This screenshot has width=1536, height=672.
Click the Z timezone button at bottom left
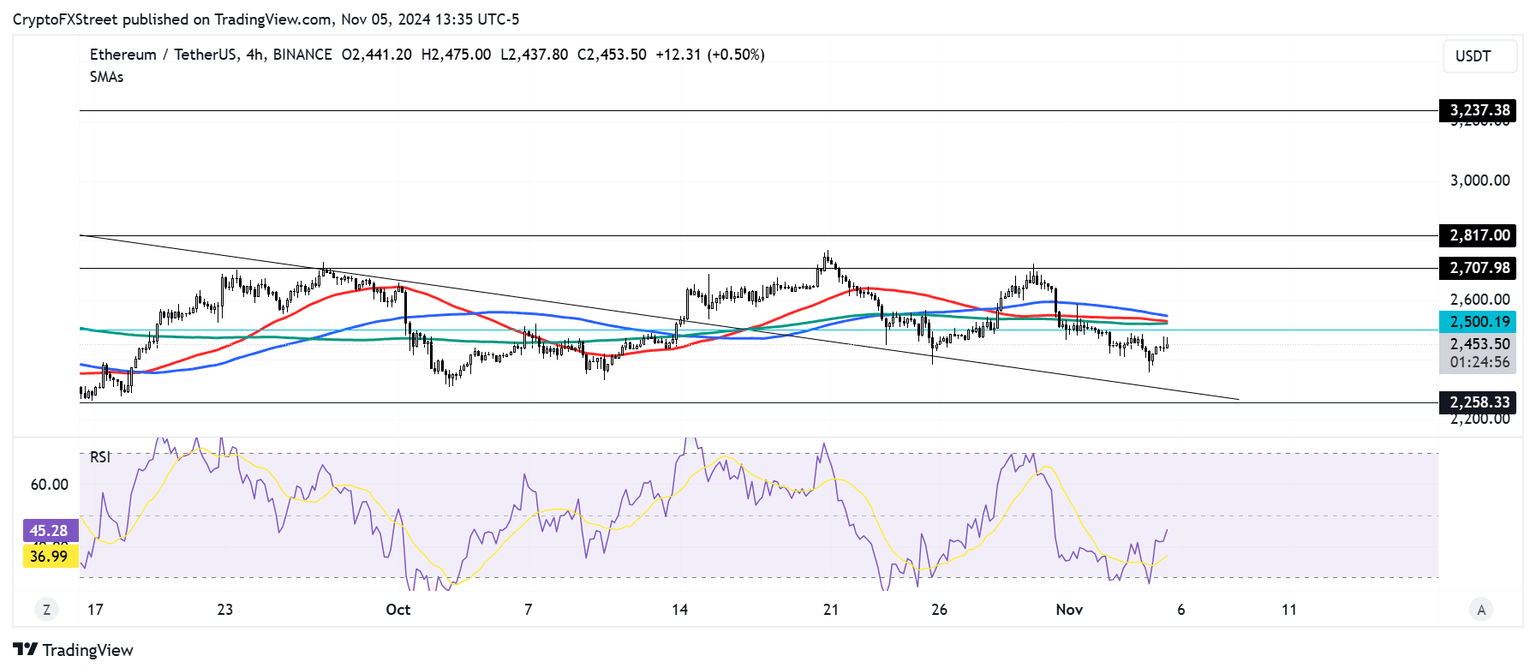(46, 609)
